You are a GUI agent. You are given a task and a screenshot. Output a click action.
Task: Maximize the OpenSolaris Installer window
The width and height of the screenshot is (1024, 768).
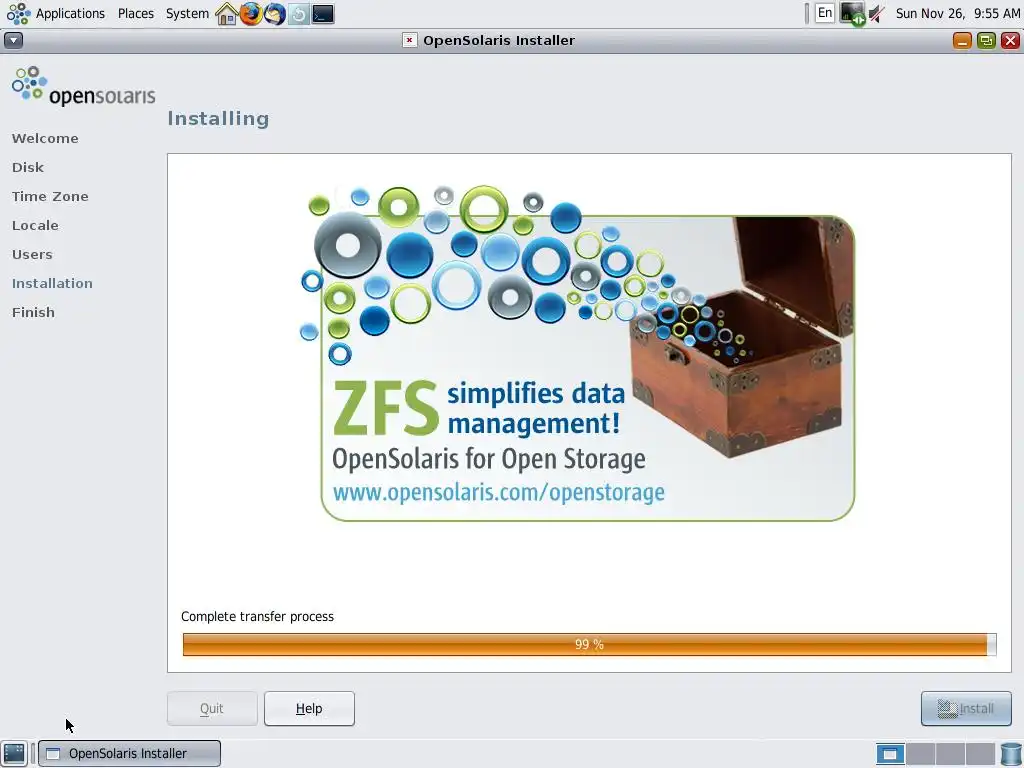pyautogui.click(x=986, y=40)
